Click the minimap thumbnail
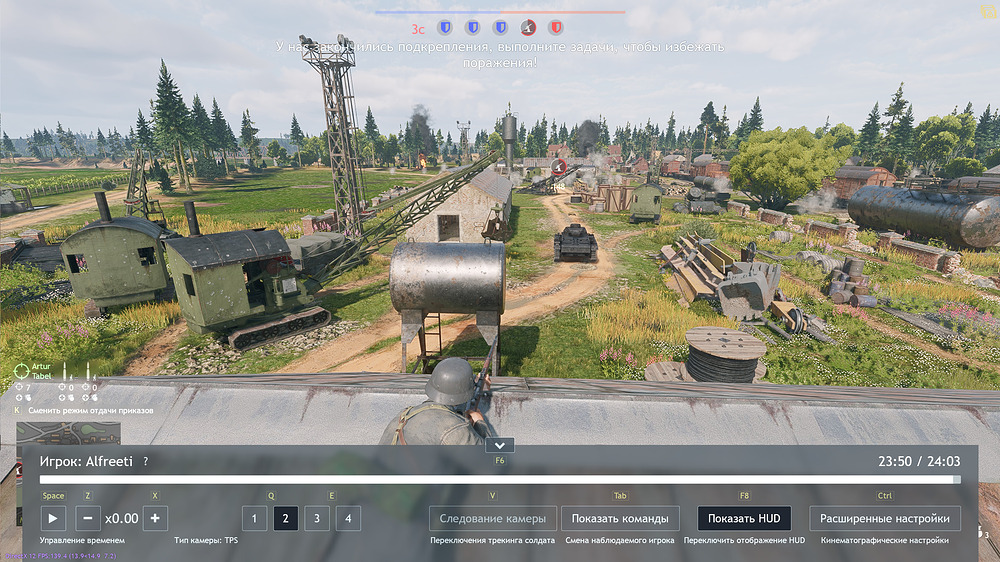 (x=69, y=434)
